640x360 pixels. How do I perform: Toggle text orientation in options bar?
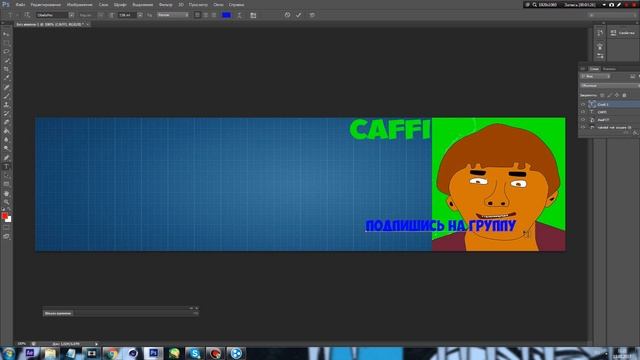click(27, 15)
